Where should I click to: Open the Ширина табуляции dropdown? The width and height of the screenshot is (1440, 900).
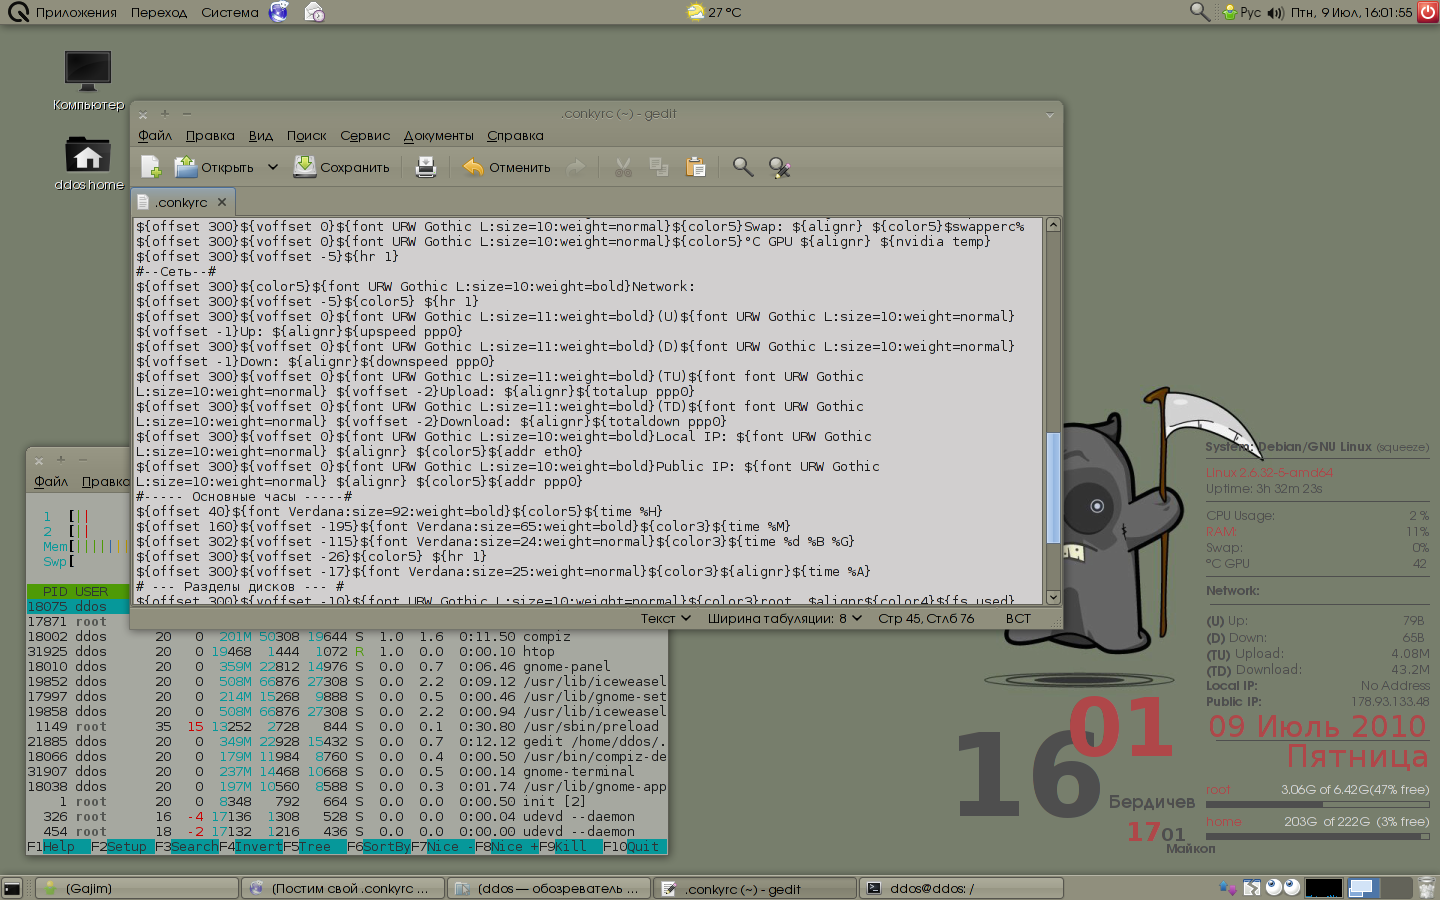click(785, 618)
